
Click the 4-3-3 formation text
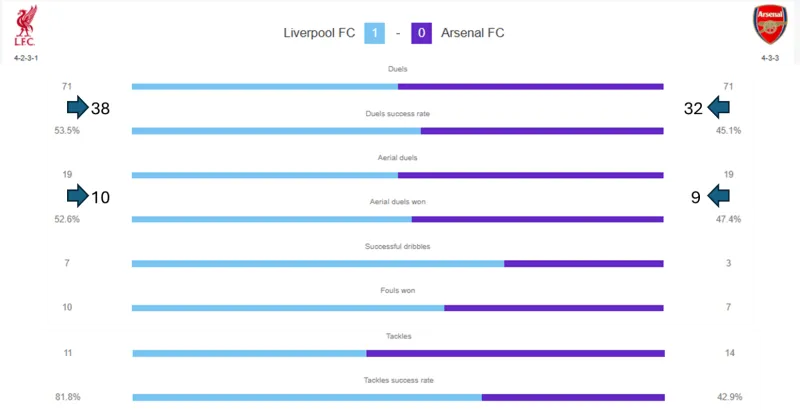[x=770, y=58]
